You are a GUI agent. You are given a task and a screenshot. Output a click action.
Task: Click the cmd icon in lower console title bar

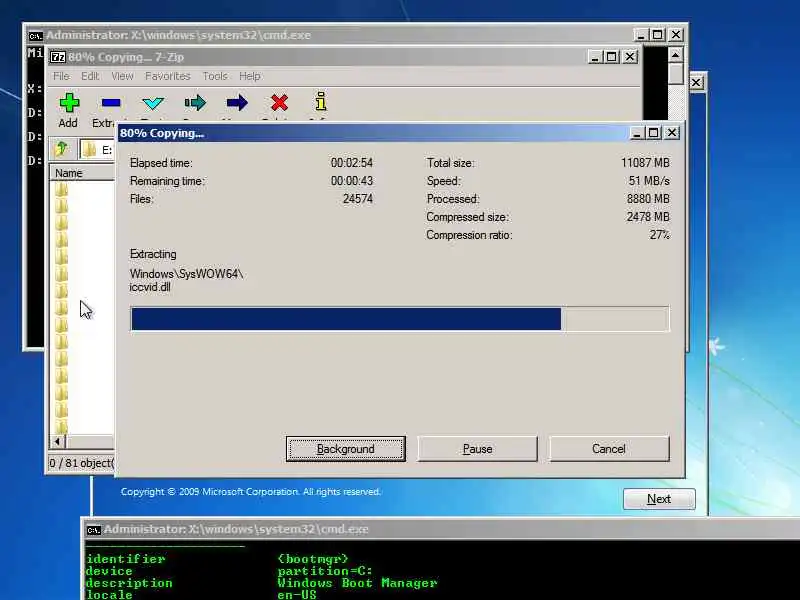93,530
